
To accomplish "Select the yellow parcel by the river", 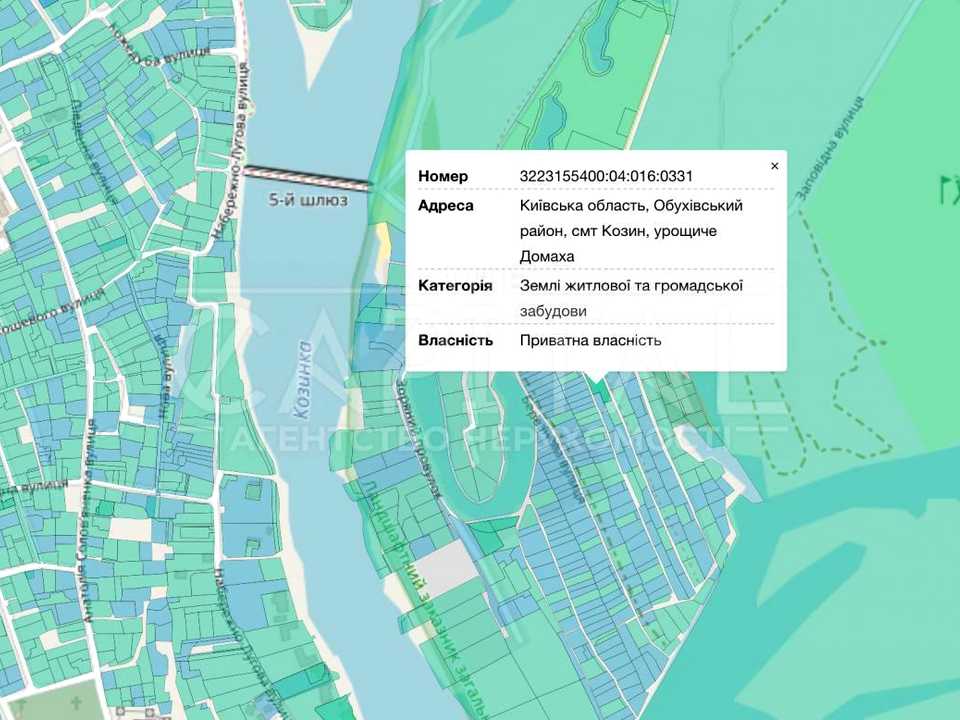I will 383,245.
